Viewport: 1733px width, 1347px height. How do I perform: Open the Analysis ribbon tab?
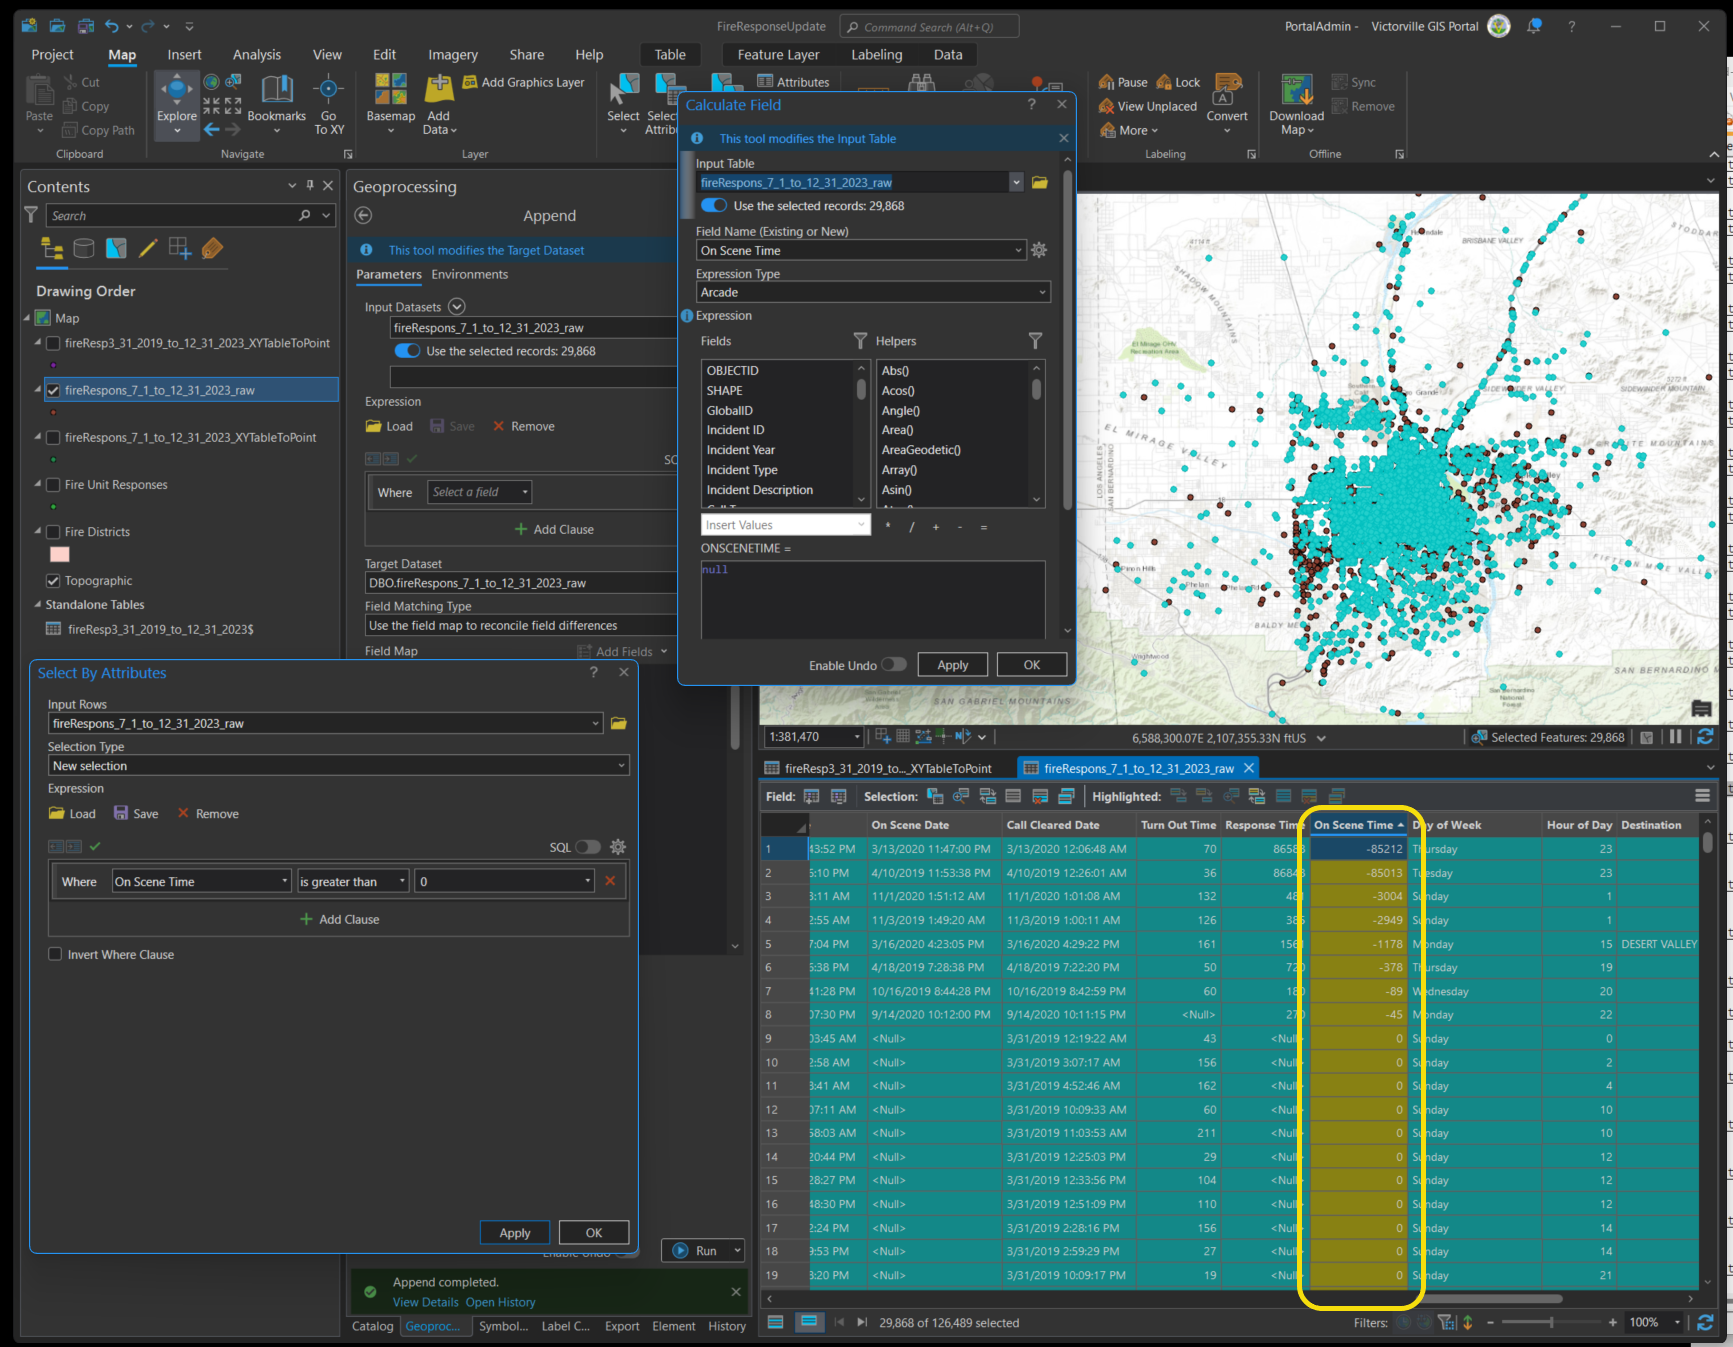click(257, 55)
